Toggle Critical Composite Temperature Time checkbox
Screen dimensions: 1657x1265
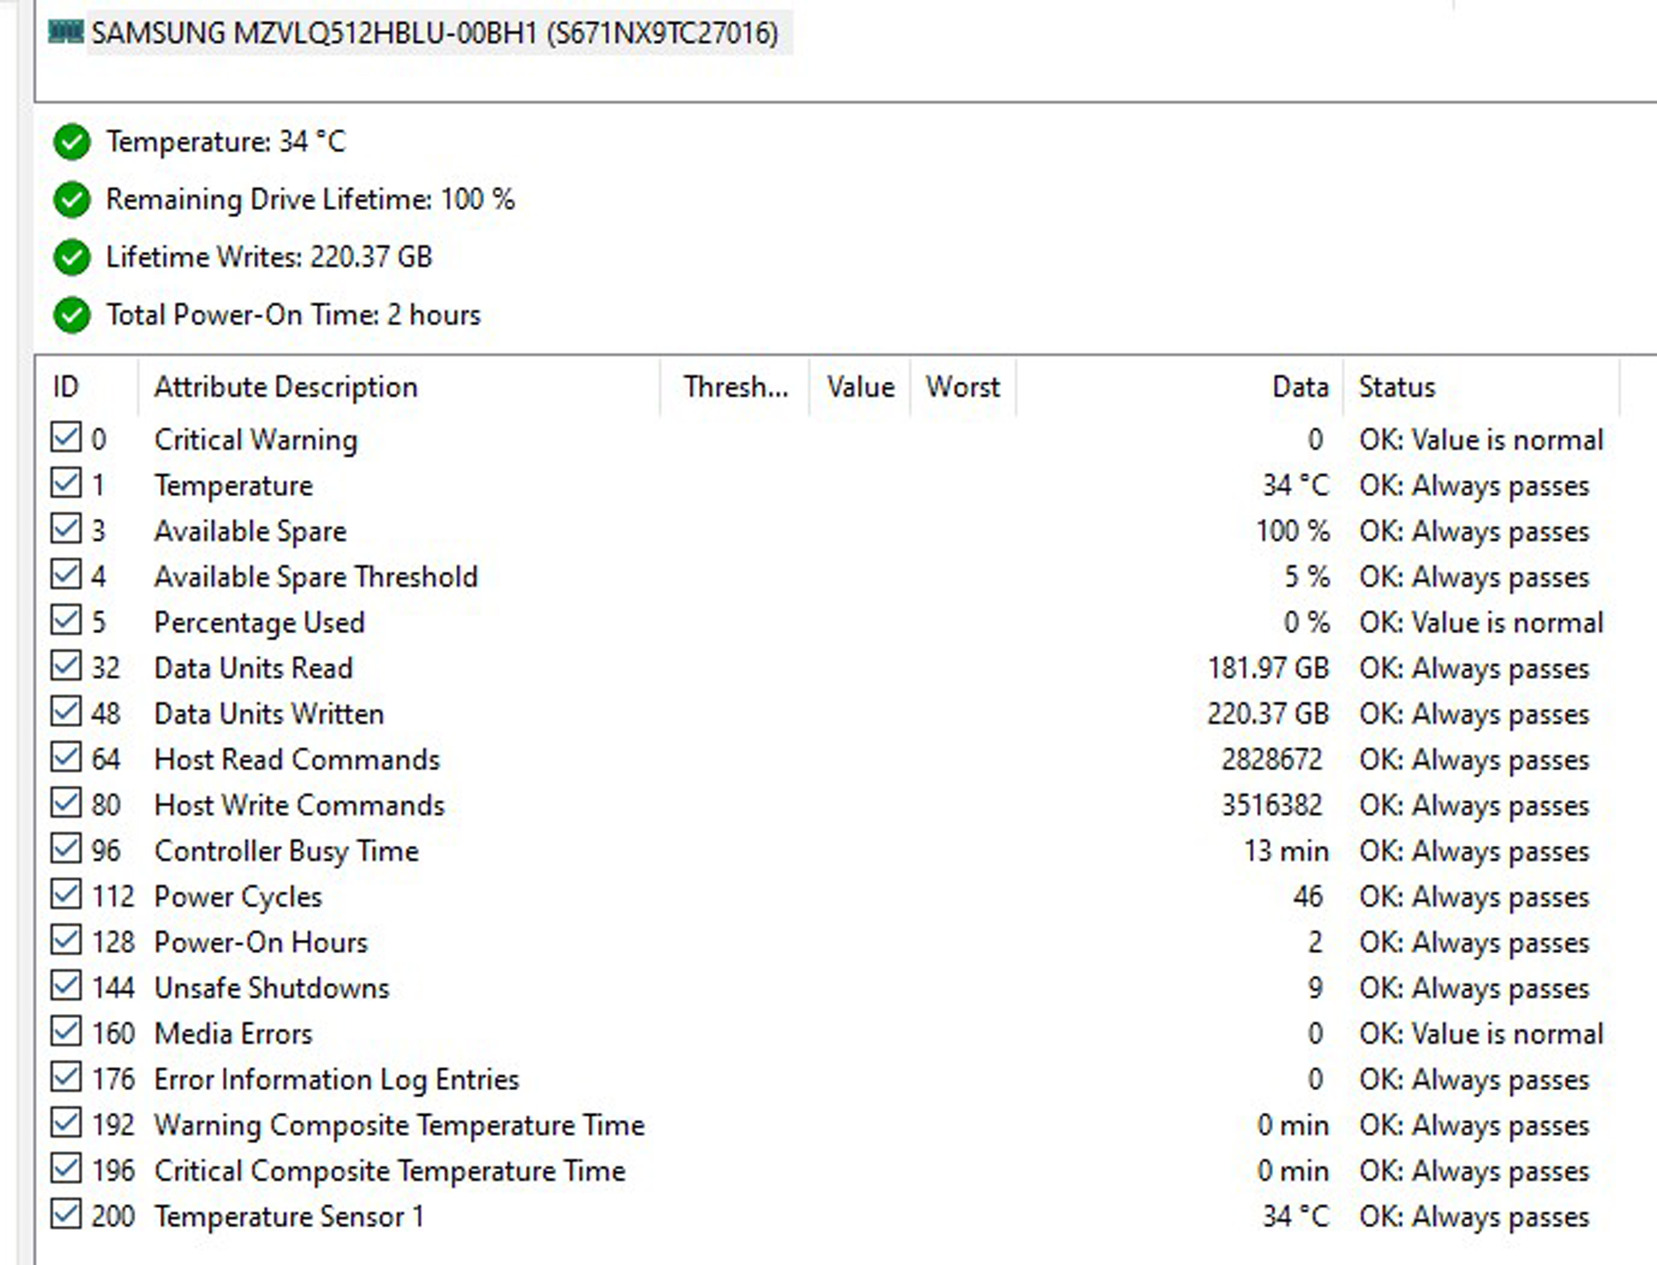(66, 1168)
